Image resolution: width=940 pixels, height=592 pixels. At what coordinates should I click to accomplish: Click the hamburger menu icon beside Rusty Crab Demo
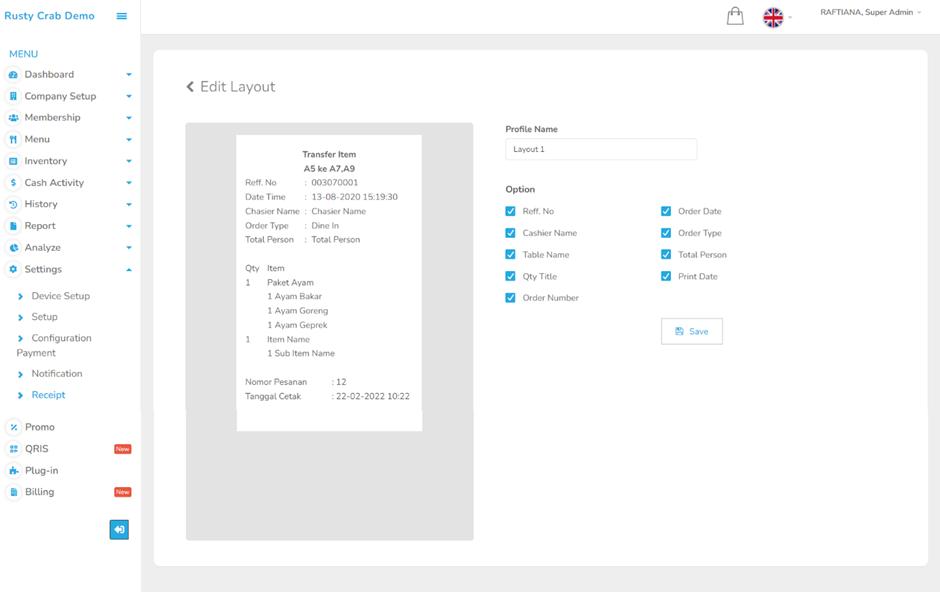tap(122, 16)
